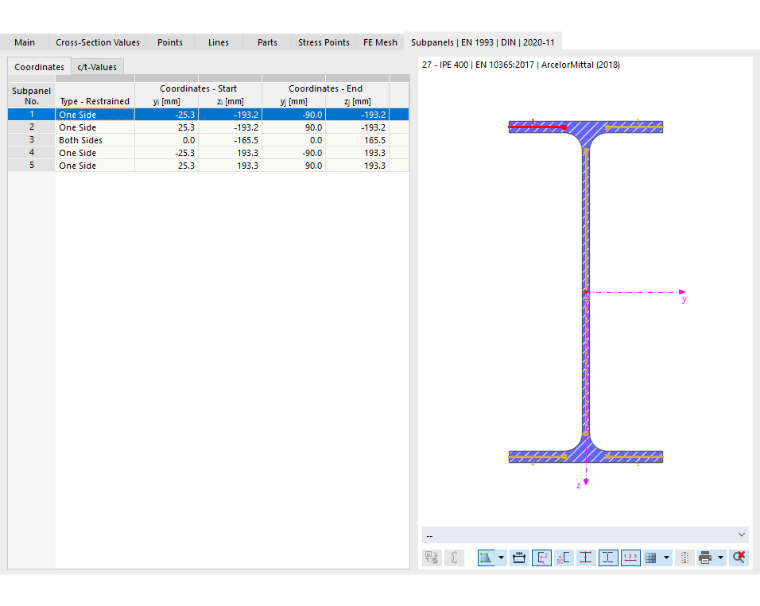Viewport: 760px width, 606px height.
Task: Open the Cross-Section Values tab
Action: tap(97, 42)
